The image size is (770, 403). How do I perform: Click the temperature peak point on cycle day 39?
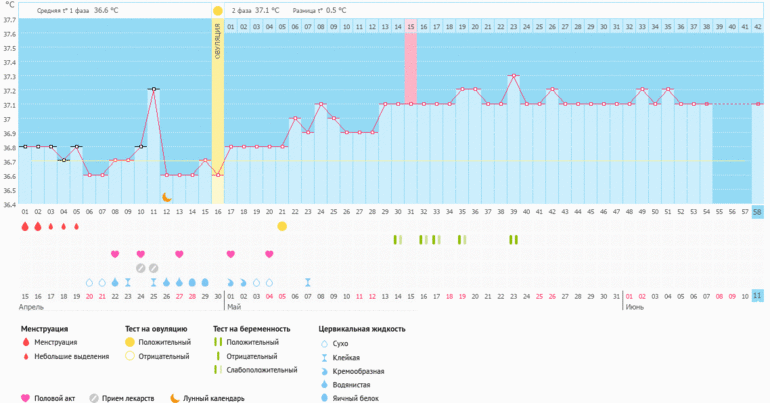click(513, 75)
